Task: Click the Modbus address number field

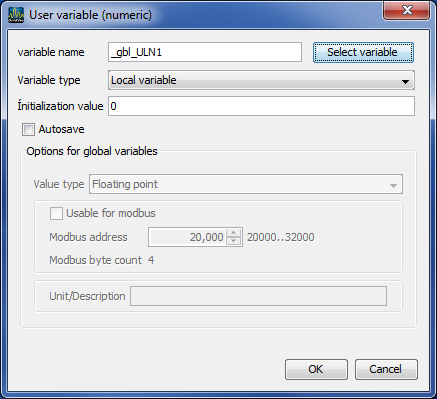Action: 187,237
